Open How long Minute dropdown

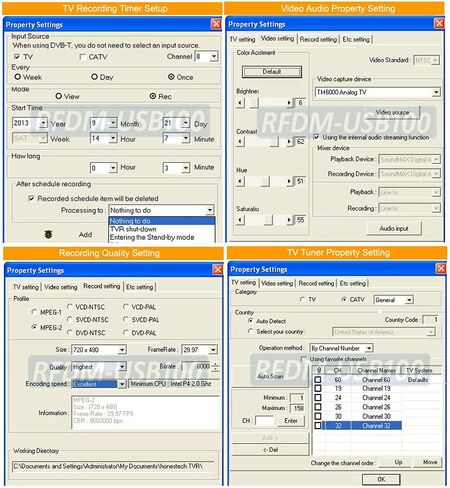(186, 168)
